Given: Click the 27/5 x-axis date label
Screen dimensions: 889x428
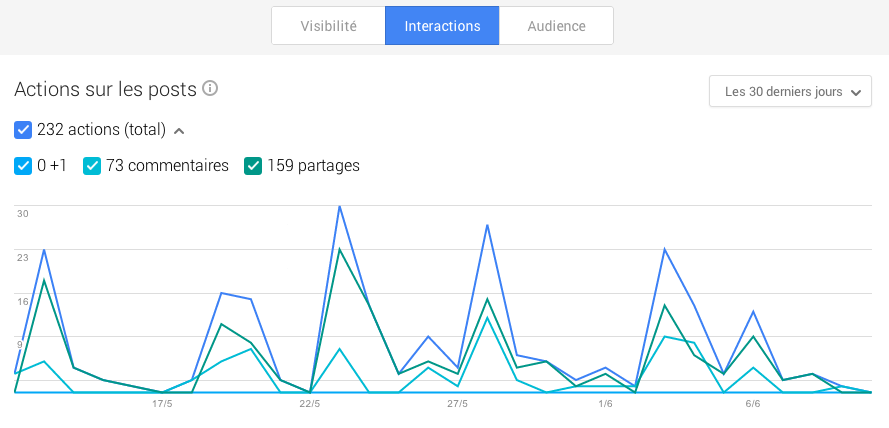Looking at the screenshot, I should tap(457, 404).
